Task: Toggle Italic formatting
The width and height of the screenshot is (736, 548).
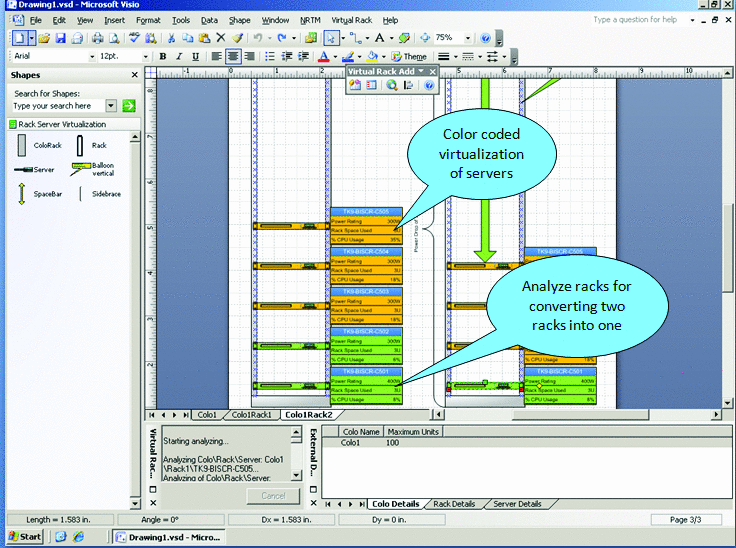Action: point(179,57)
